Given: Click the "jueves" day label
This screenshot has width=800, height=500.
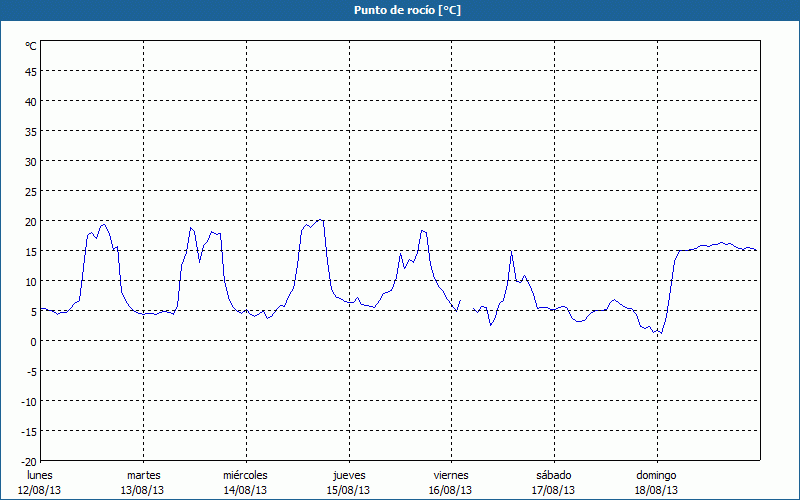Looking at the screenshot, I should [348, 475].
